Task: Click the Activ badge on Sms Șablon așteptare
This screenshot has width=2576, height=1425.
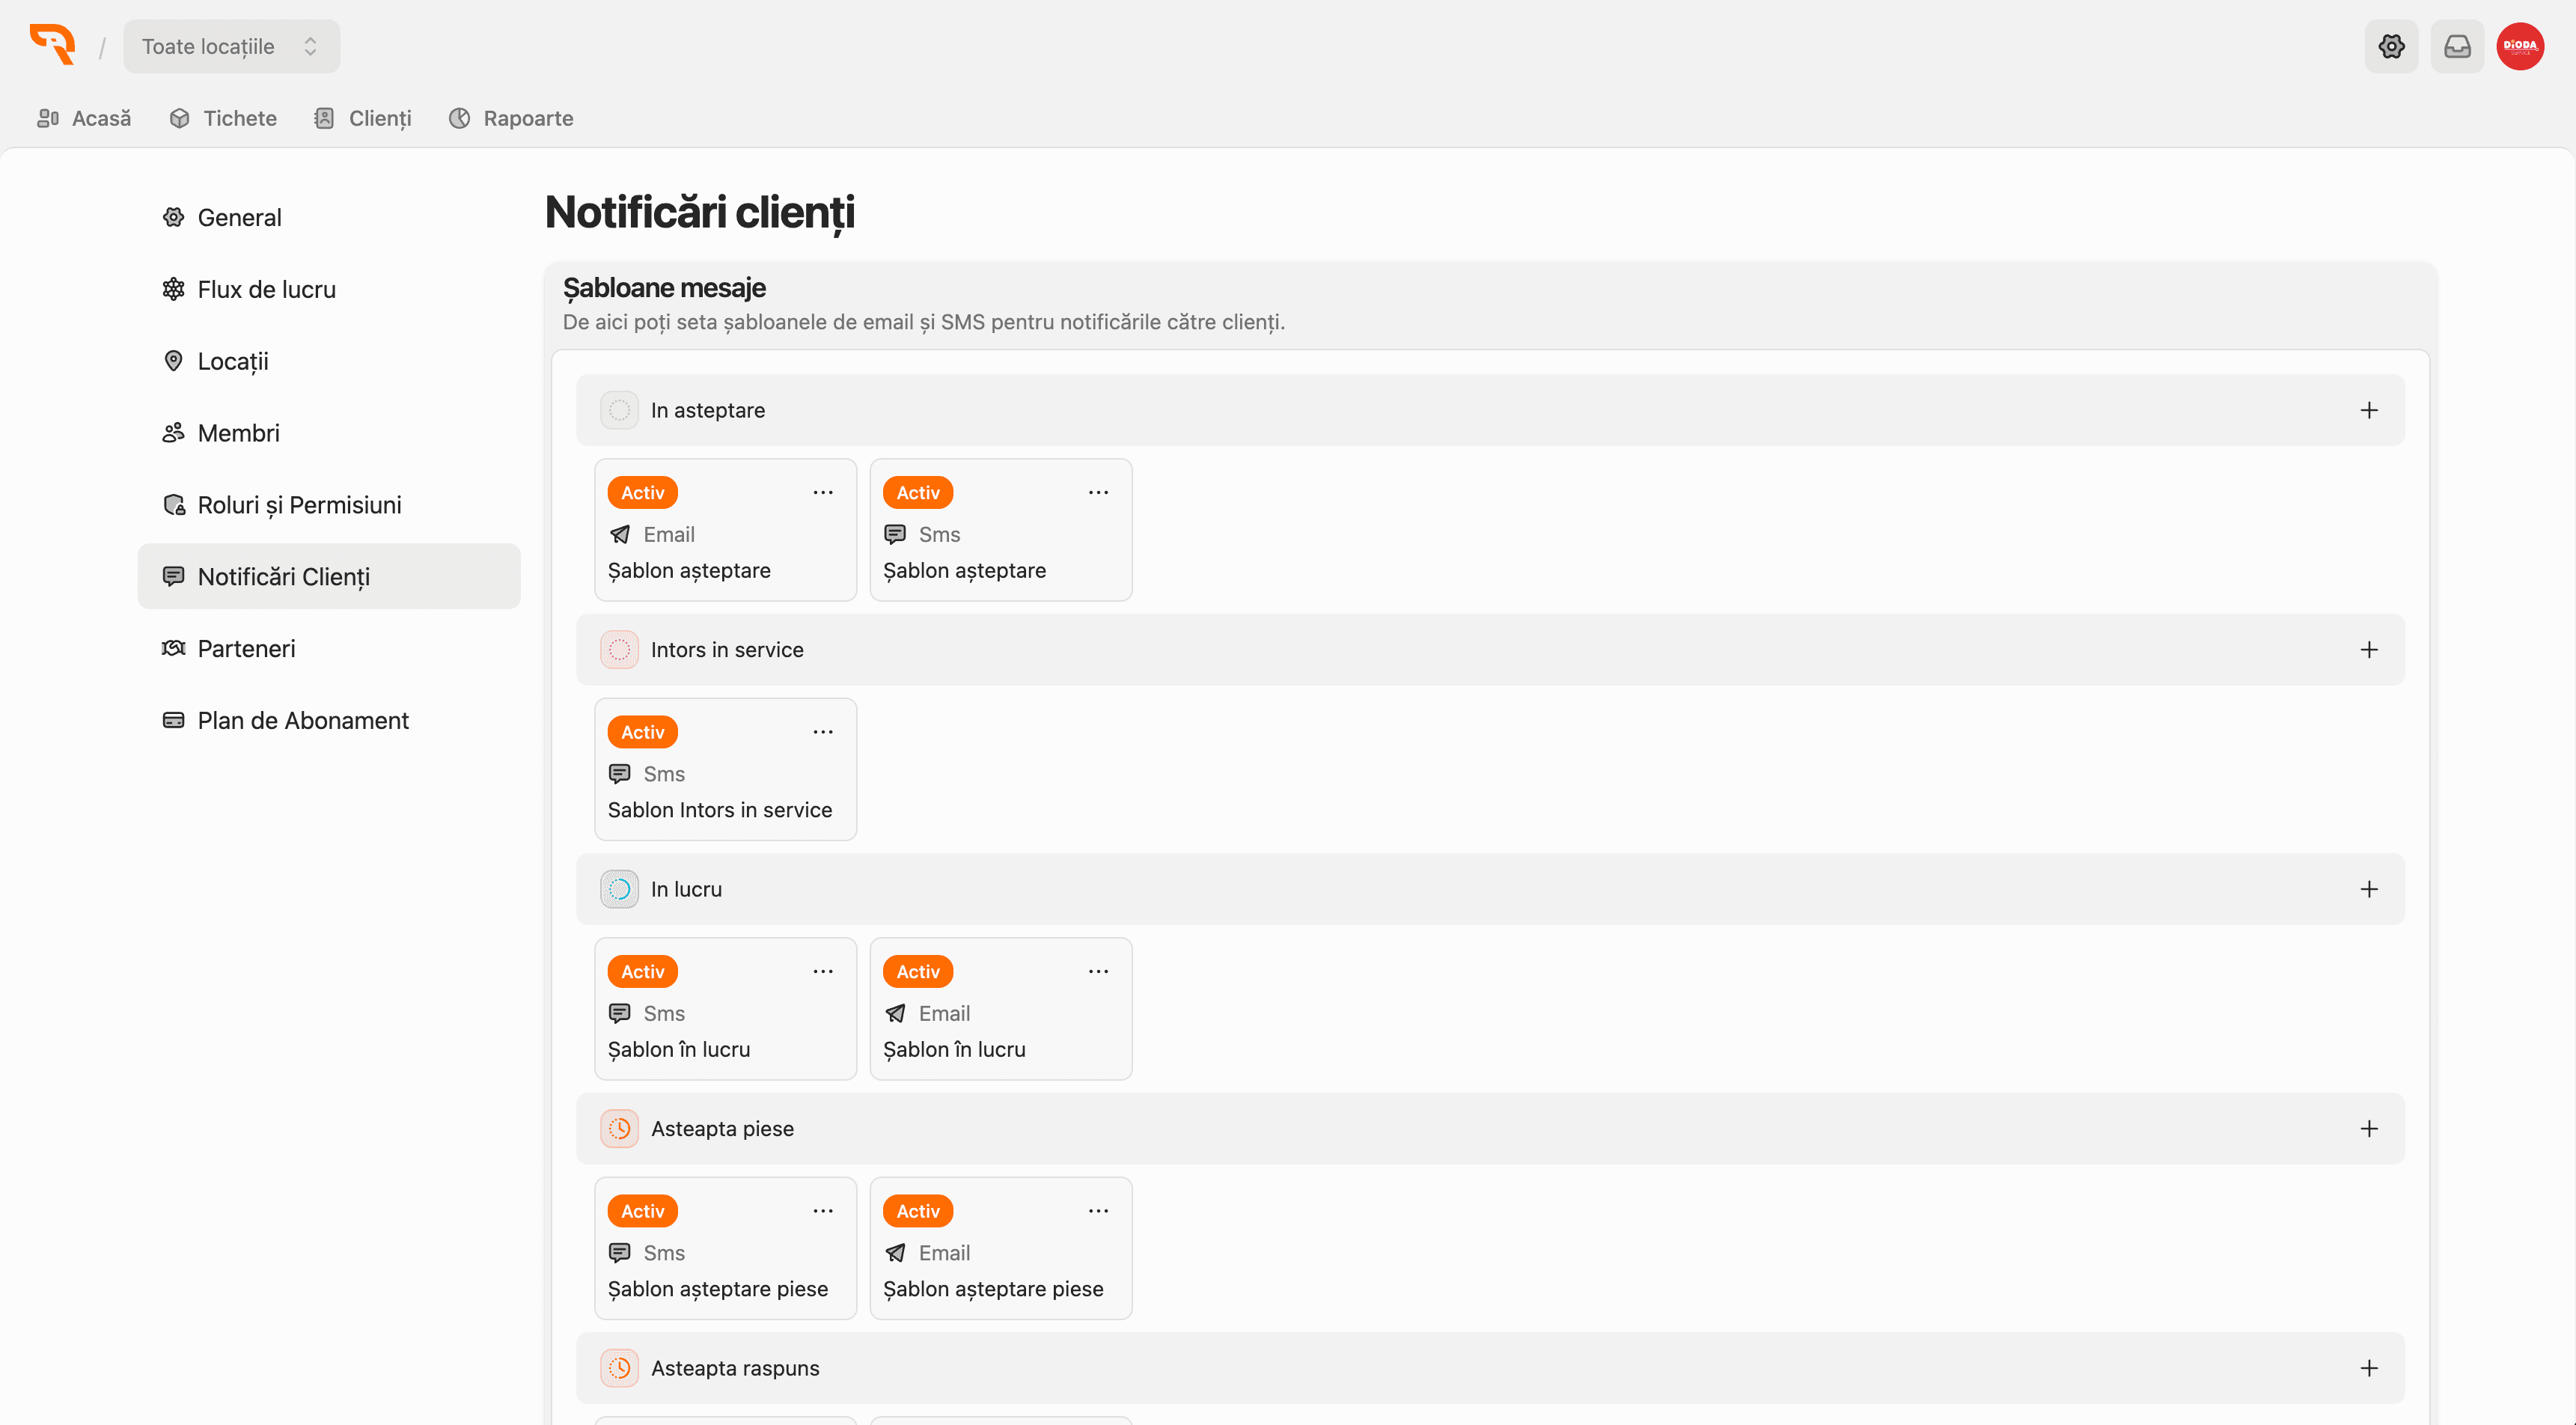Action: click(x=917, y=492)
